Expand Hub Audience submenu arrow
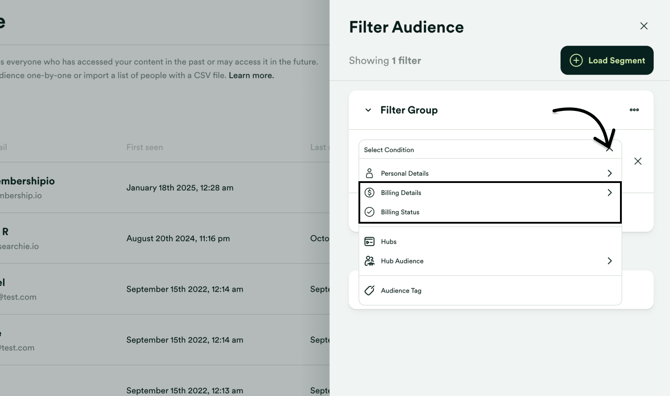This screenshot has width=670, height=396. pyautogui.click(x=609, y=261)
